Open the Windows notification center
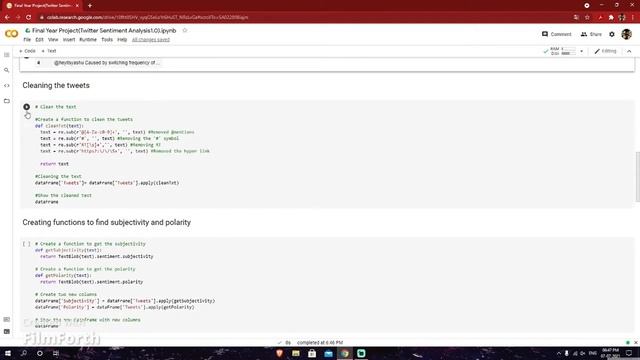 tap(629, 353)
